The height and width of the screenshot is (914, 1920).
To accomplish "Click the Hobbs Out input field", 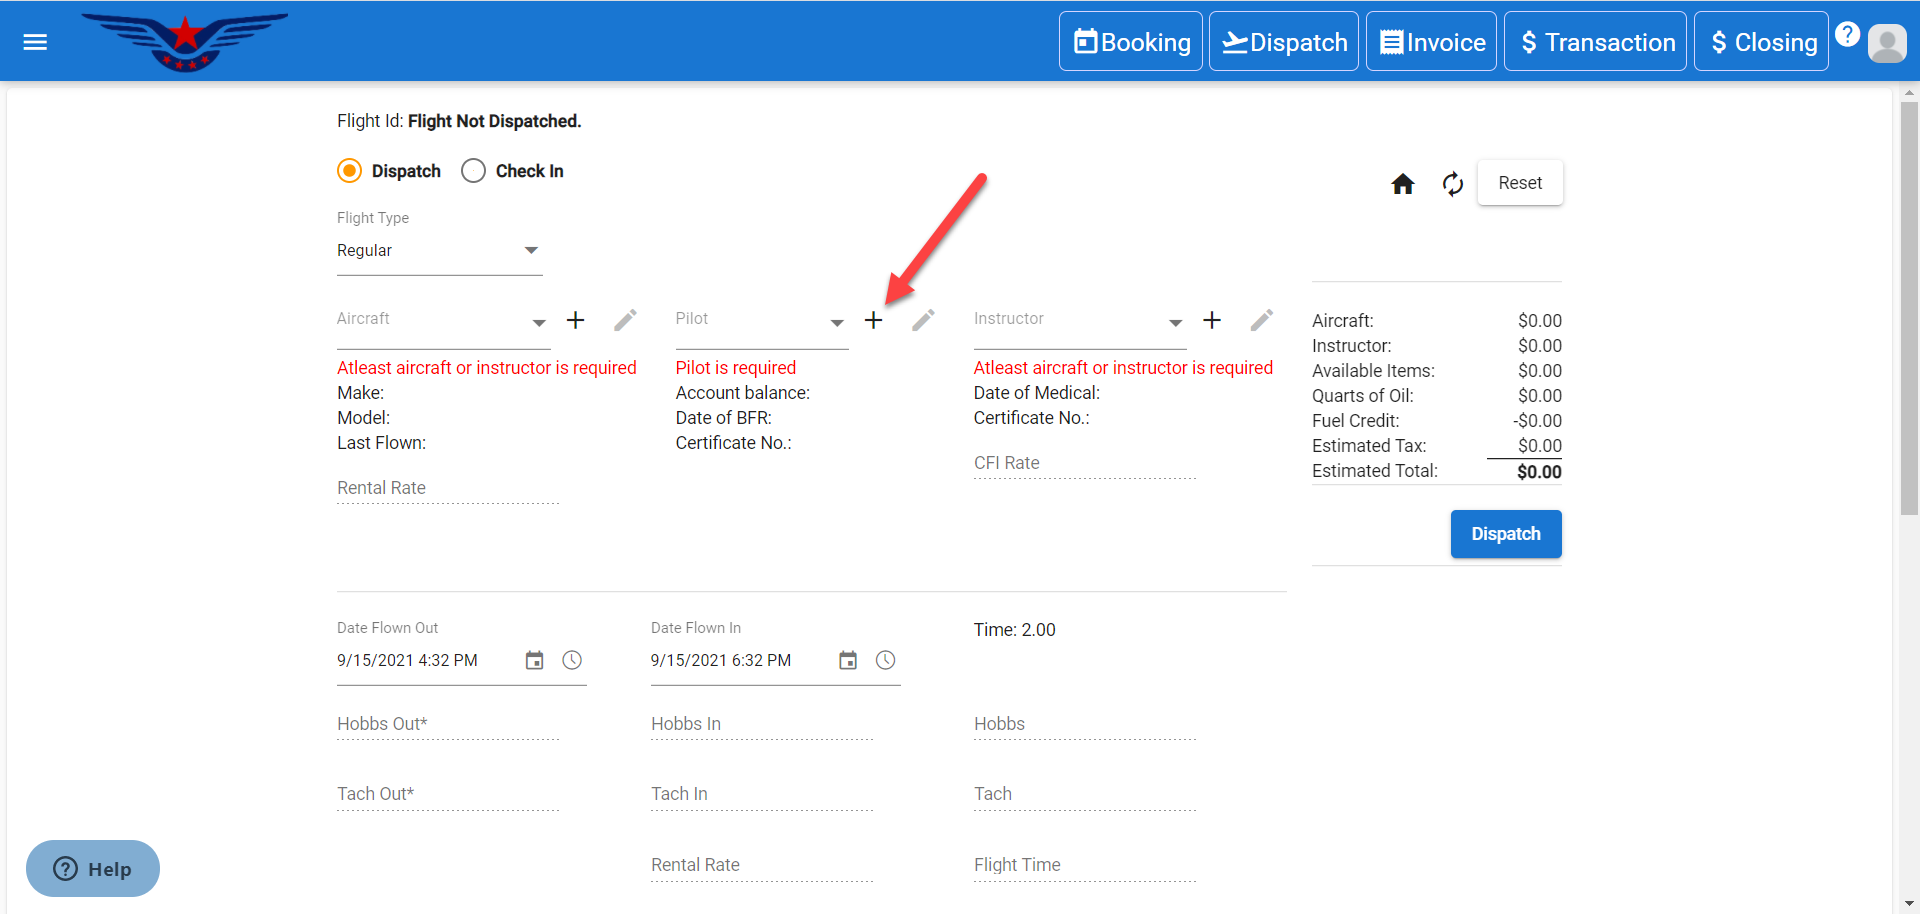I will [x=447, y=724].
